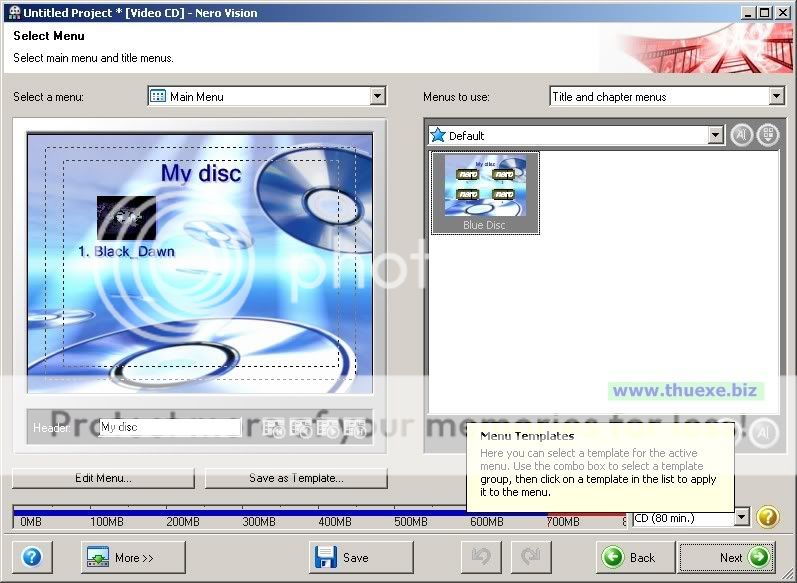Open the Main Menu selection dropdown

tap(377, 97)
